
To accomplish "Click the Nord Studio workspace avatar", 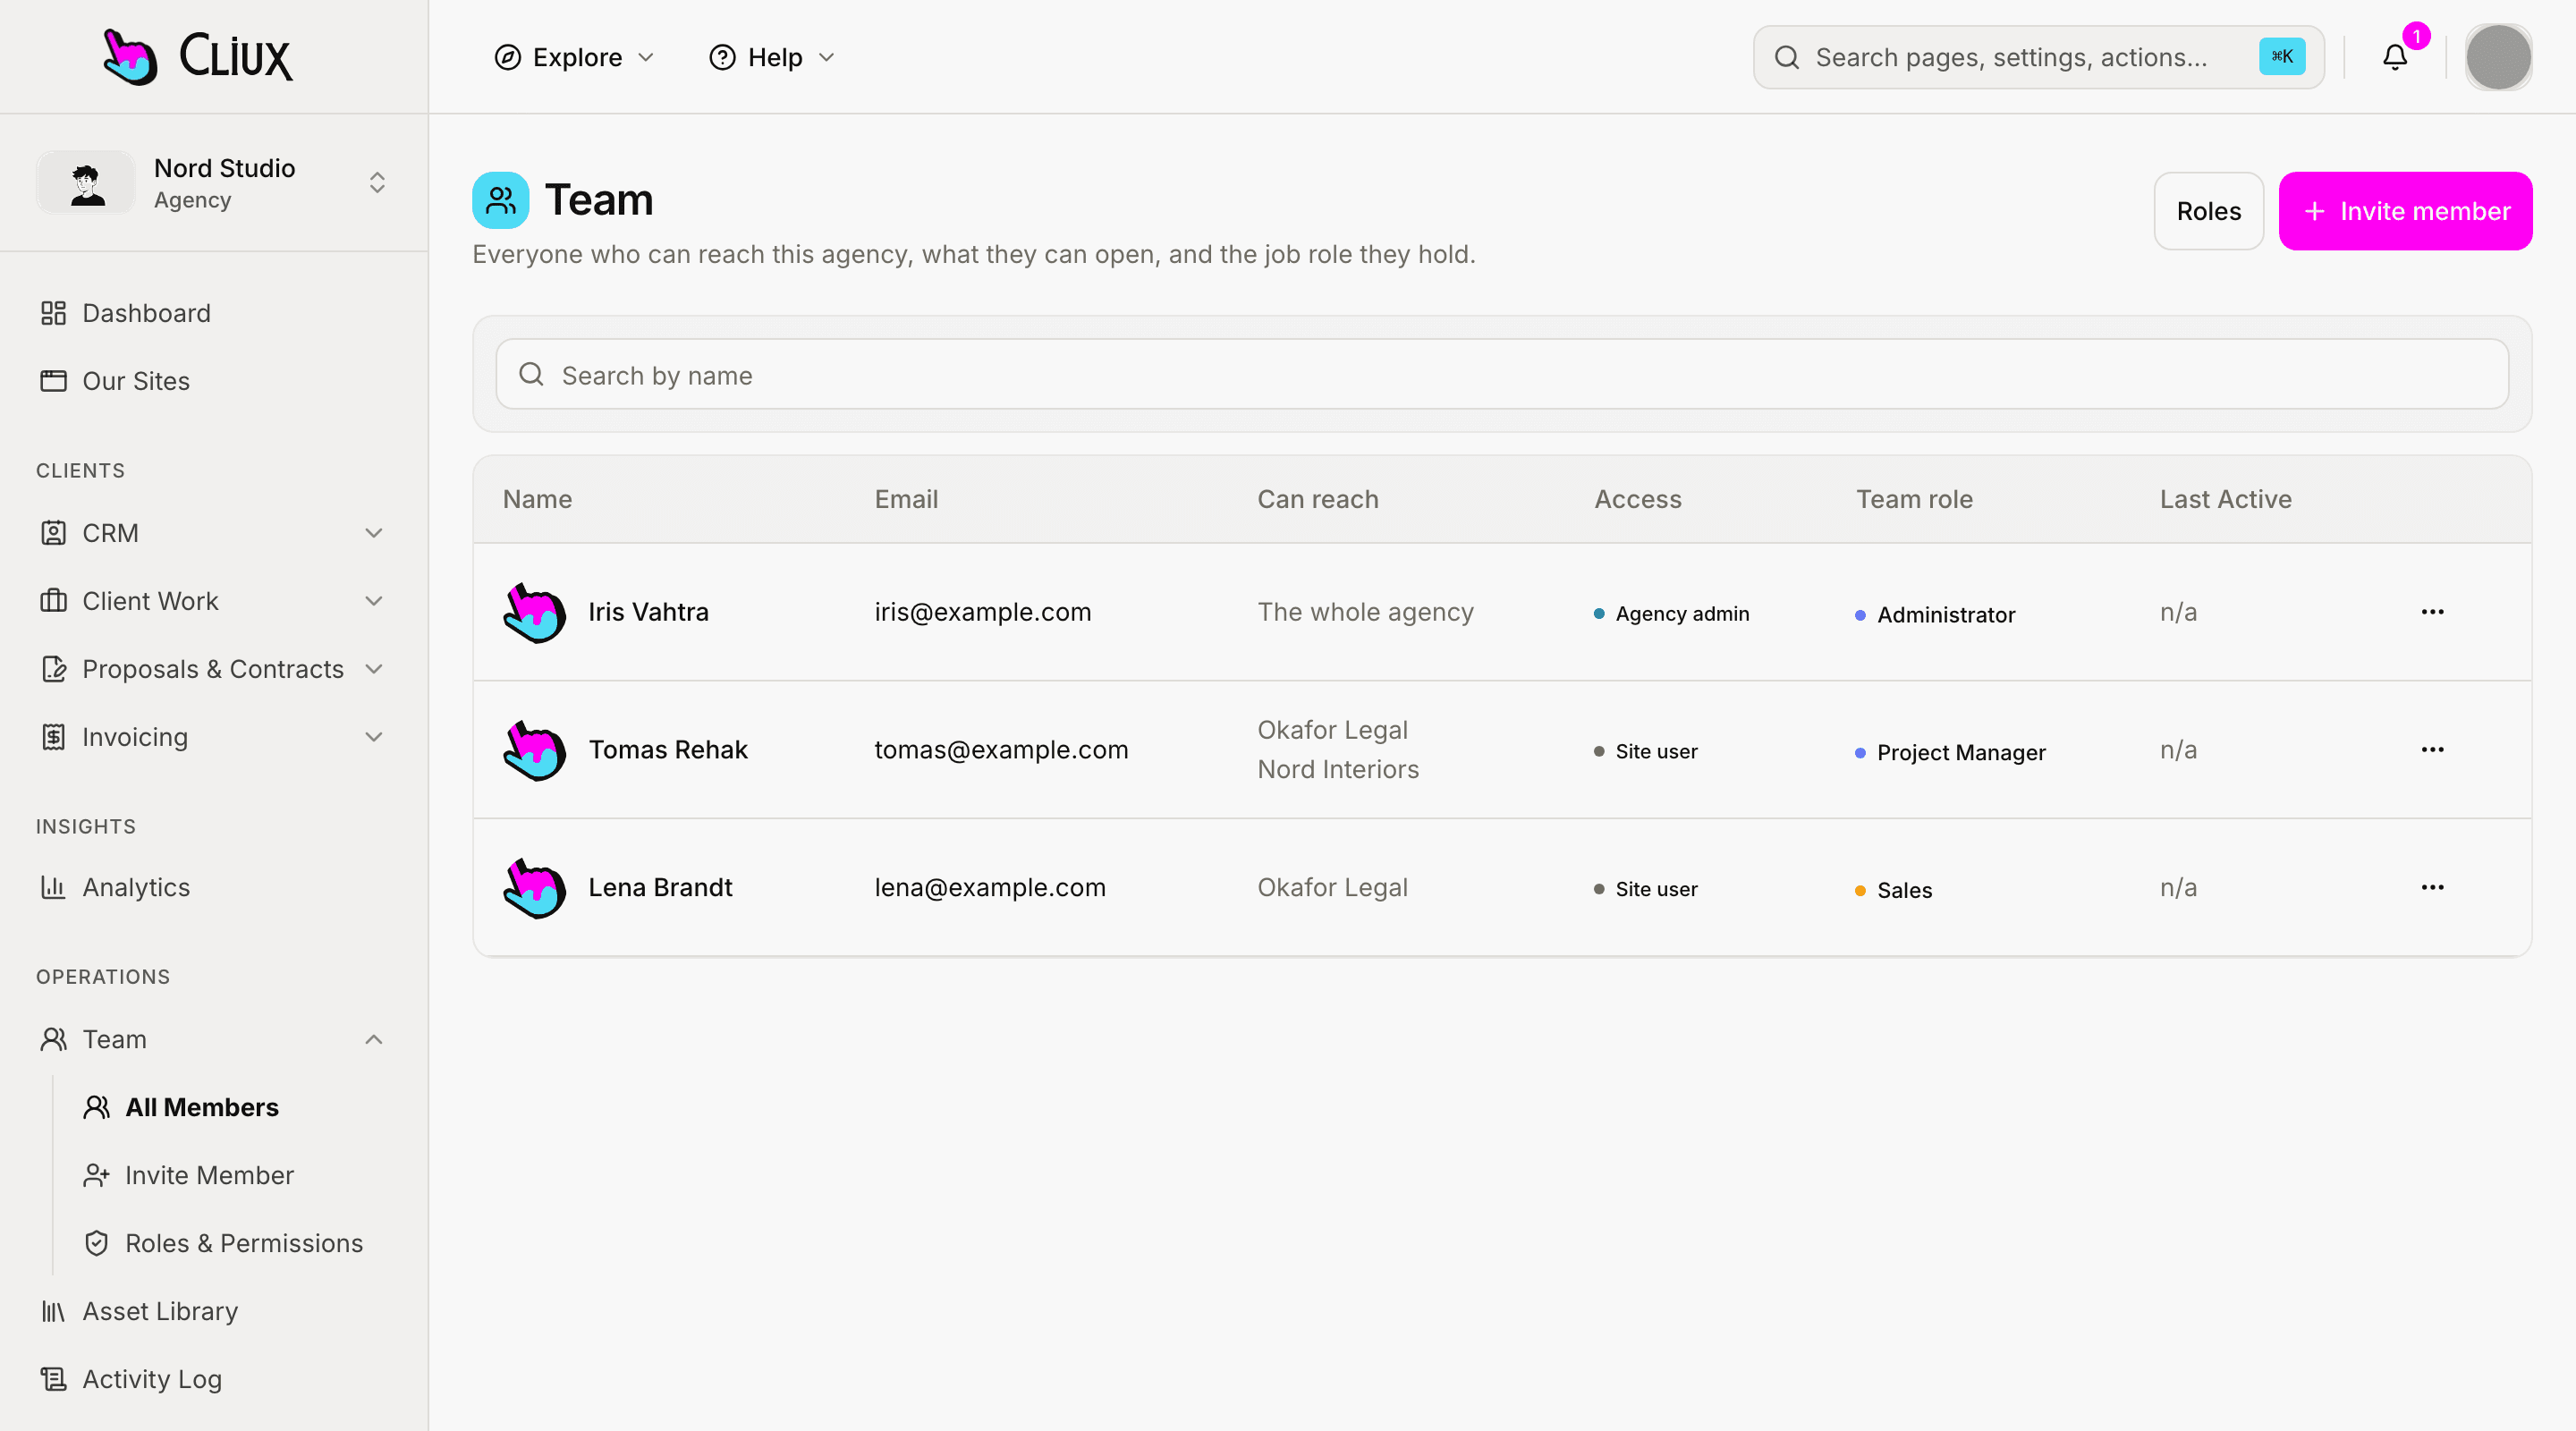I will click(87, 182).
